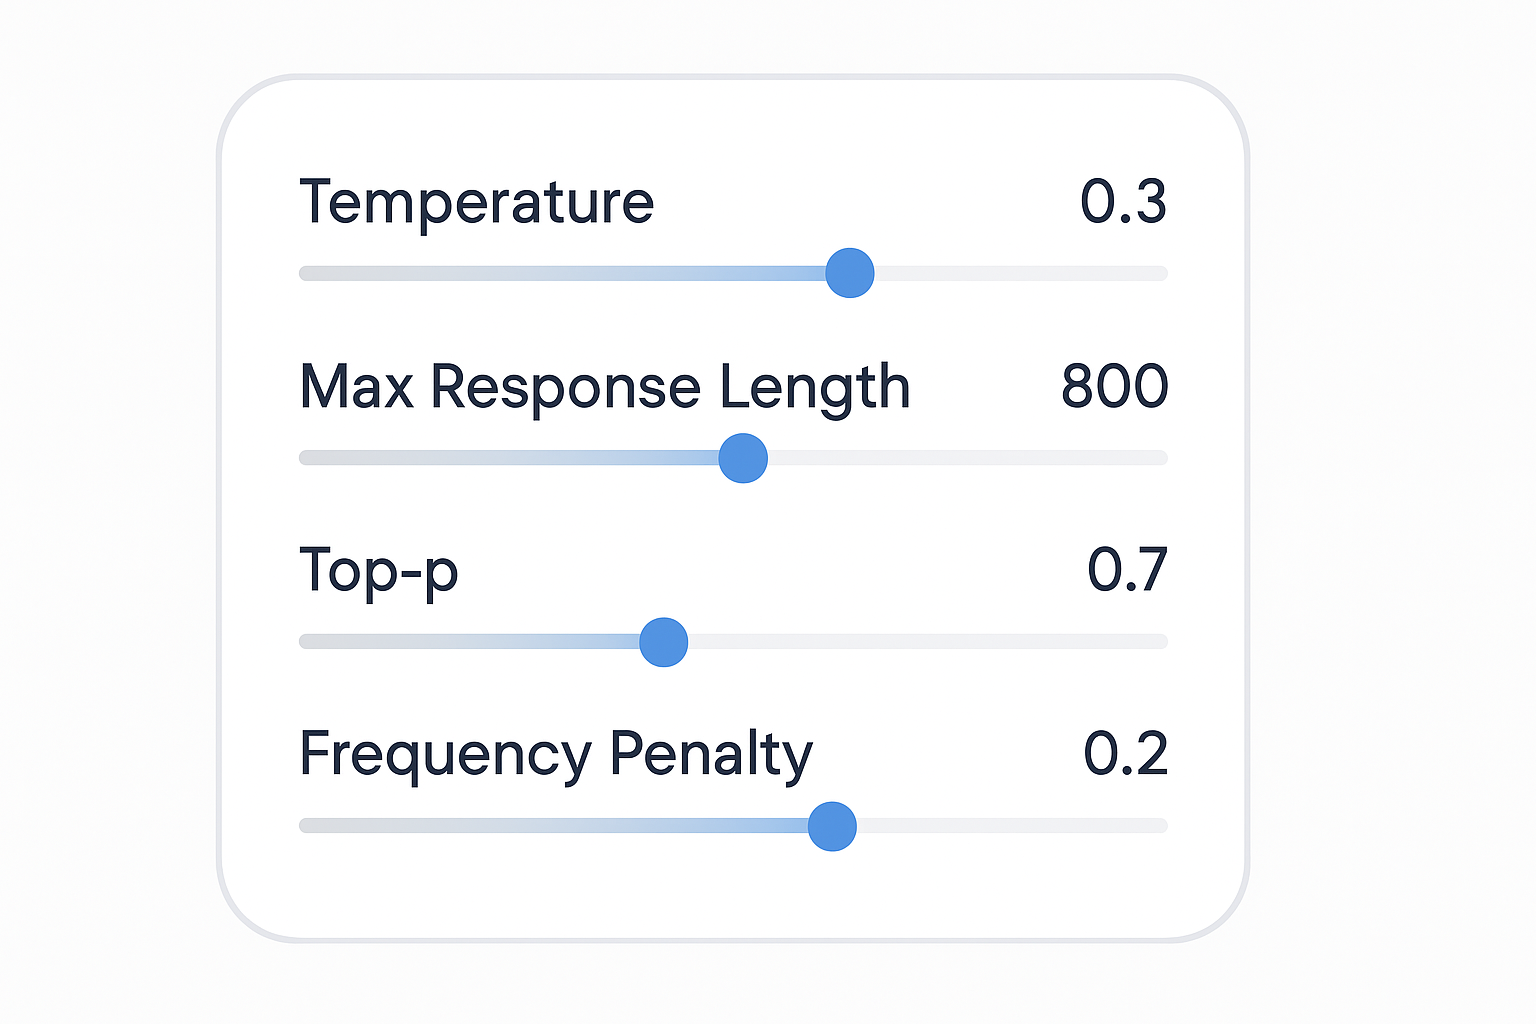
Task: Click the Temperature value 0.3
Action: click(x=1123, y=202)
